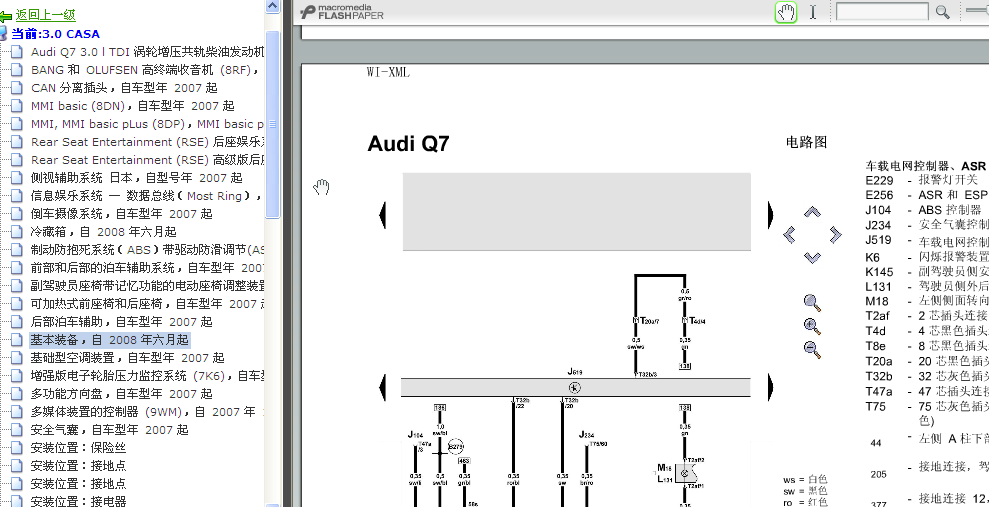The image size is (989, 507).
Task: Click the down navigation arrow in diagram
Action: 812,257
